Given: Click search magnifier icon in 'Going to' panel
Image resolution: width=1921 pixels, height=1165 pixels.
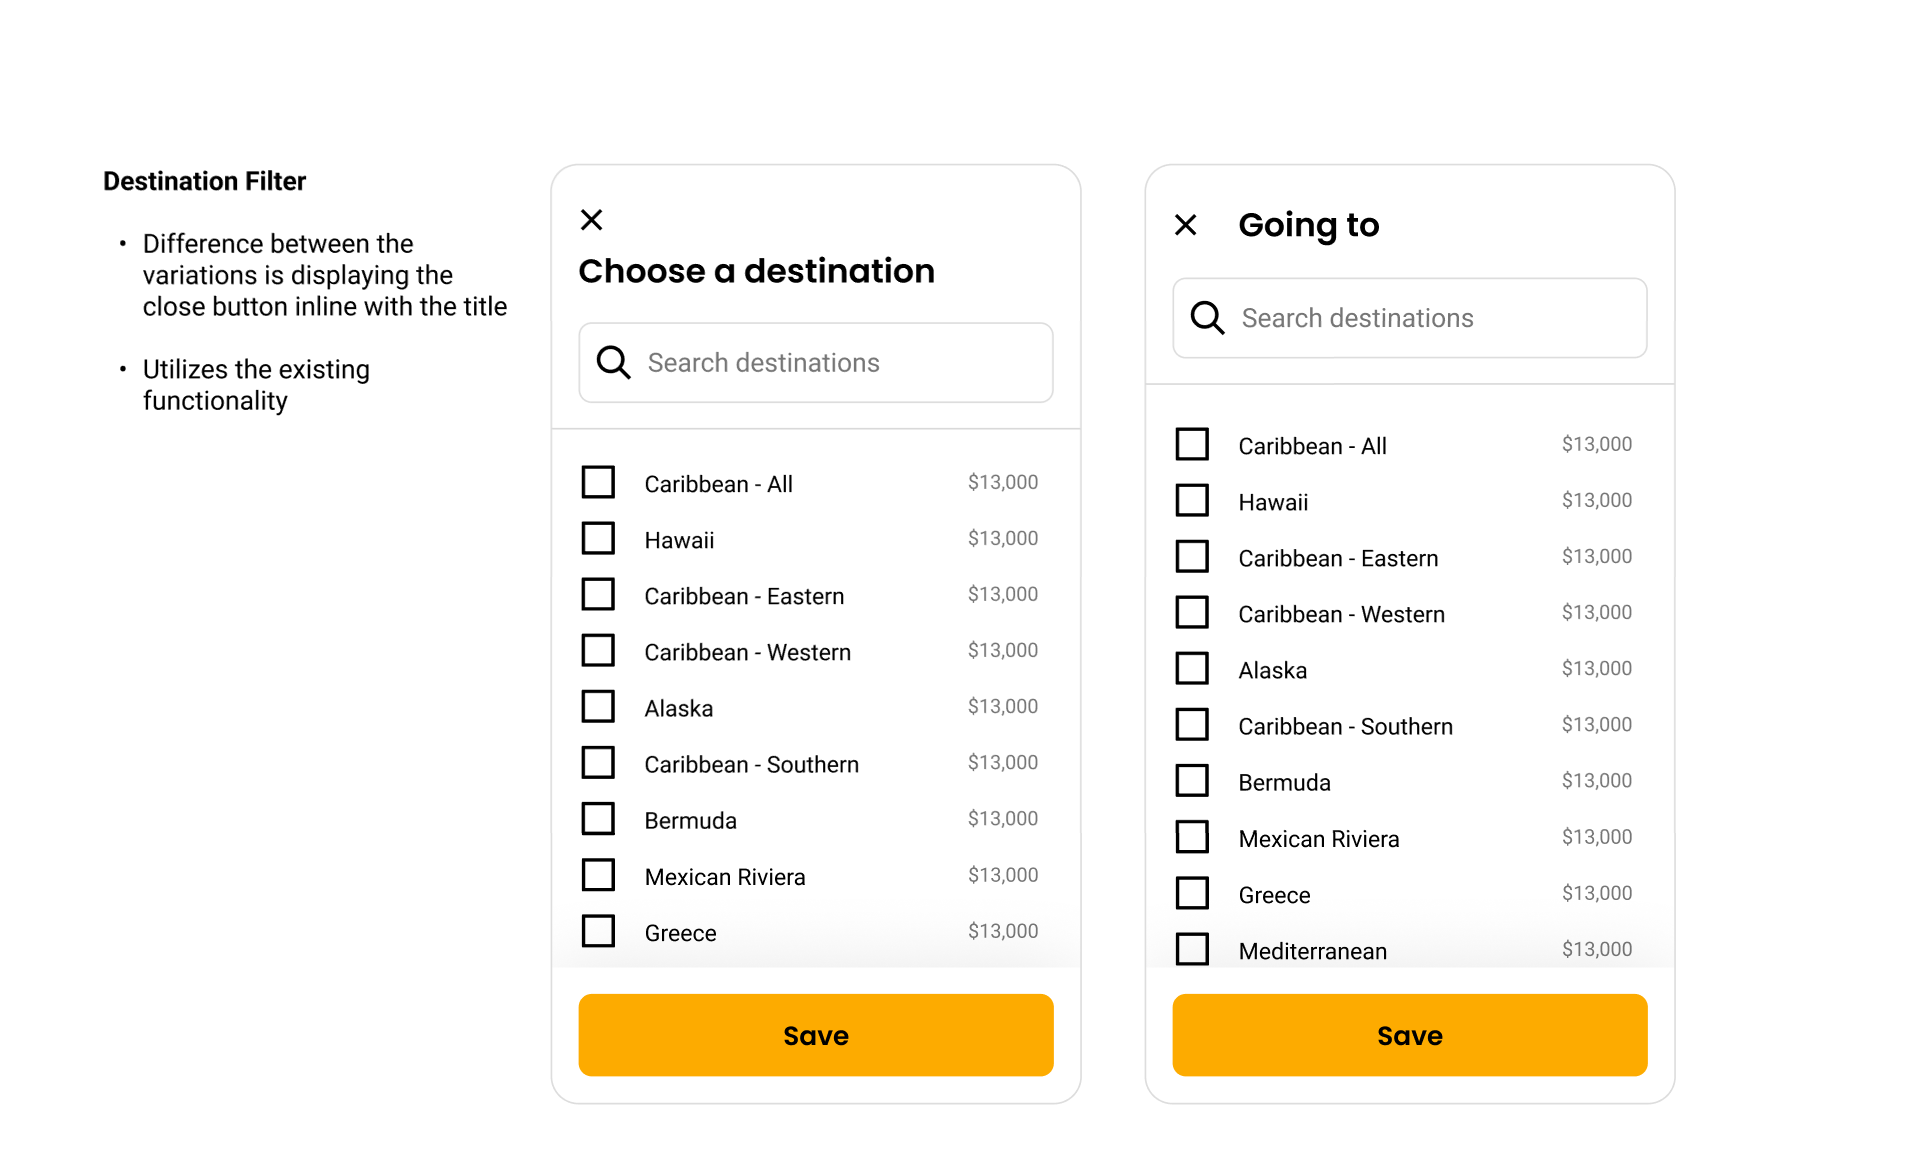Looking at the screenshot, I should click(1207, 318).
